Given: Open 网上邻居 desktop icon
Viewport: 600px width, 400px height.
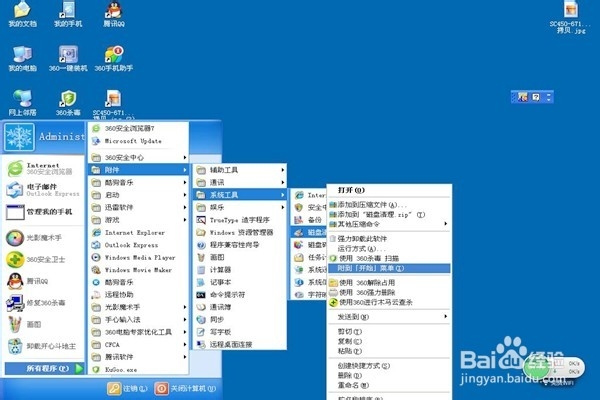Looking at the screenshot, I should click(22, 103).
